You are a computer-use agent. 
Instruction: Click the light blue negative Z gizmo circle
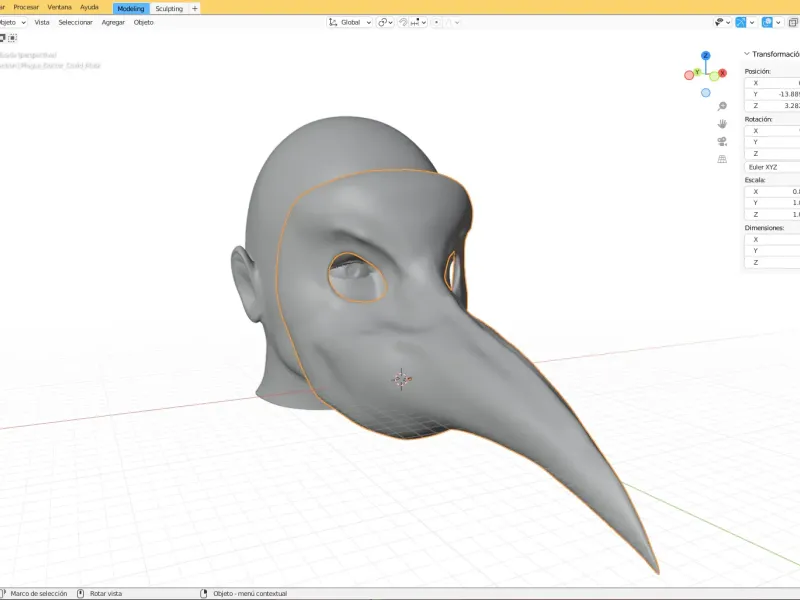(x=706, y=93)
